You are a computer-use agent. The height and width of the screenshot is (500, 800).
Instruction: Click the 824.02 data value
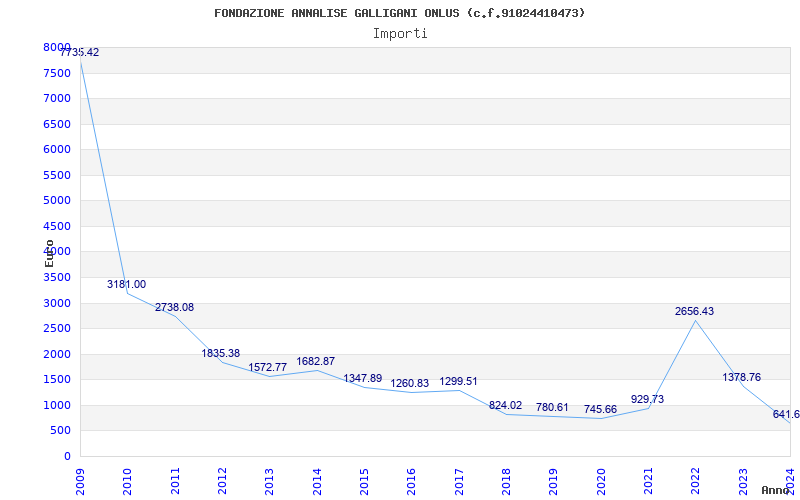[x=506, y=405]
